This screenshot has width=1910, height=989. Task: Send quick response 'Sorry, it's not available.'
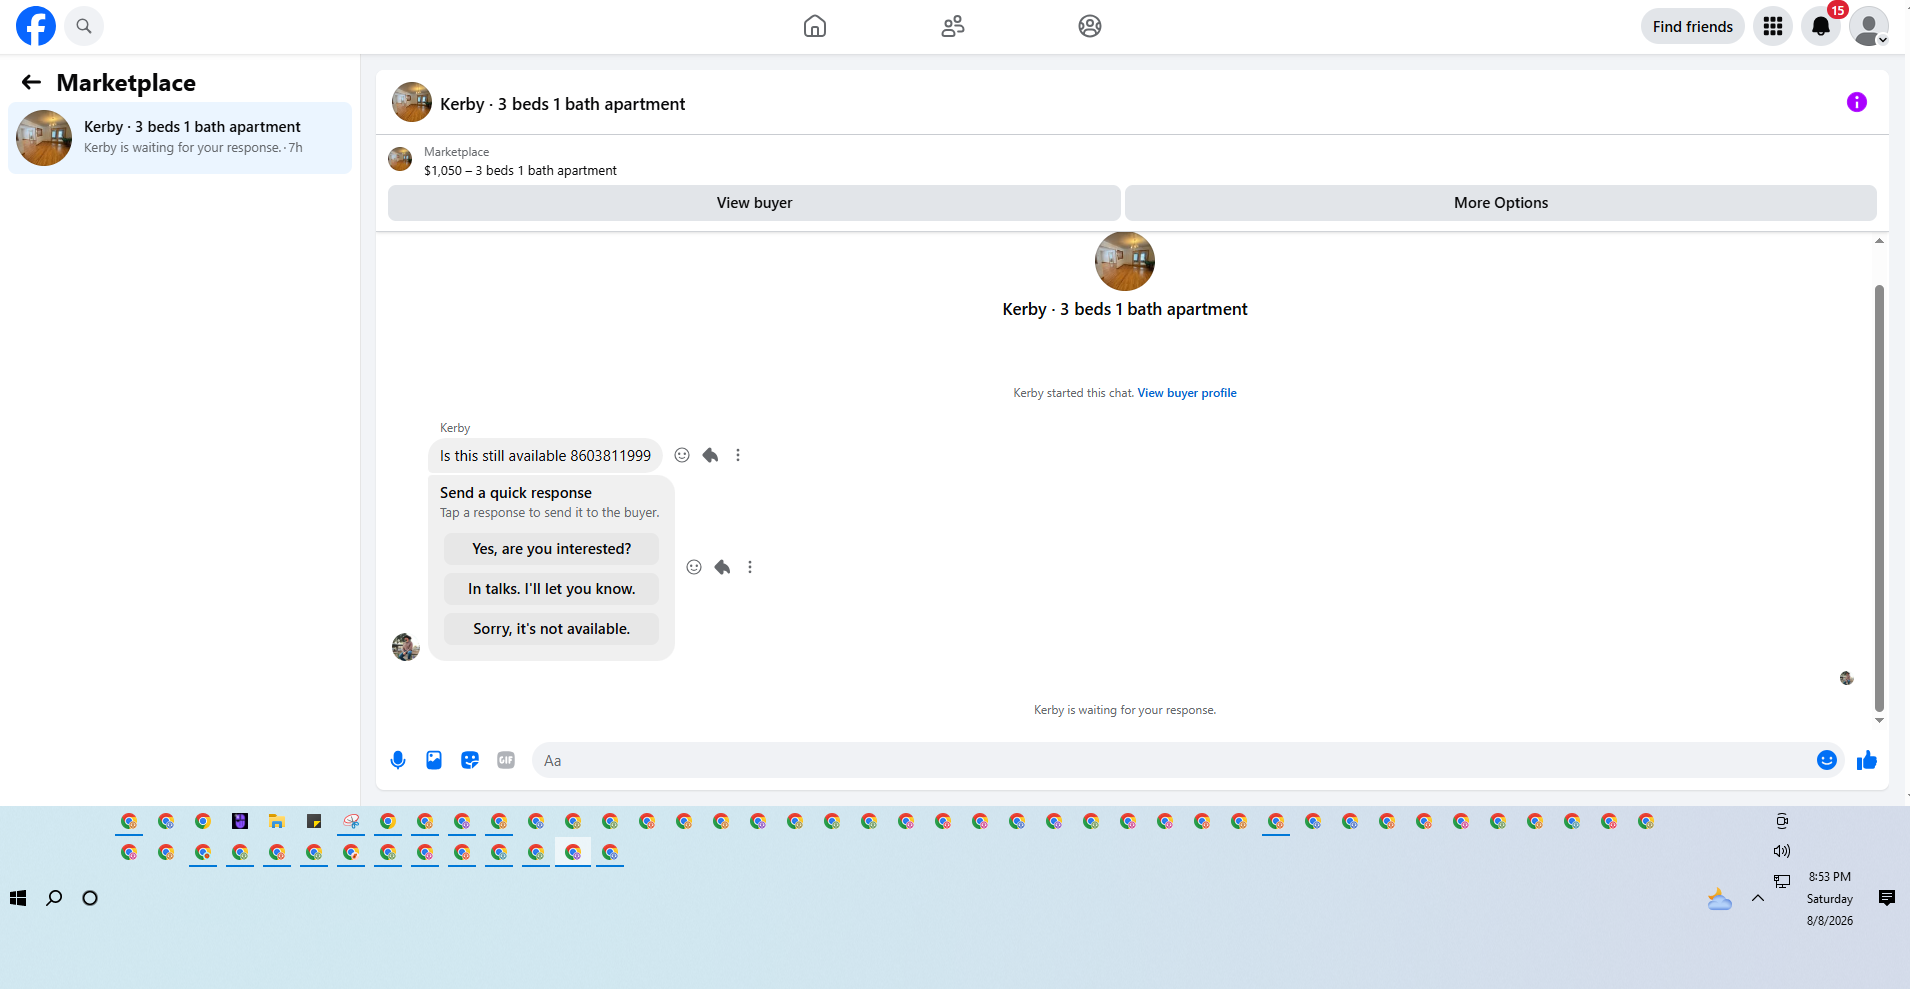[551, 629]
